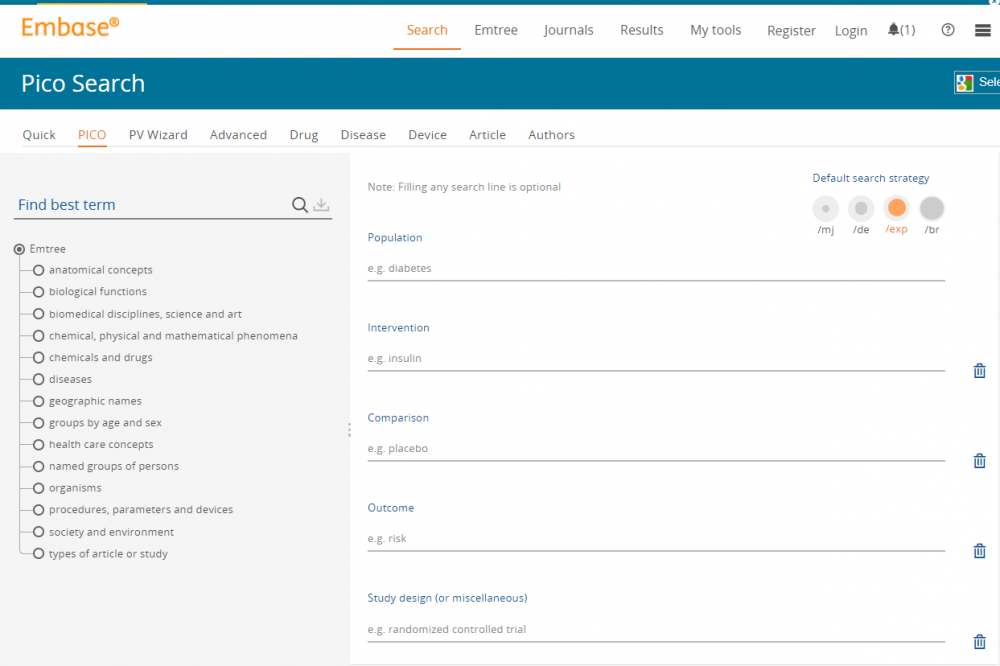
Task: Switch to the Article tab
Action: coord(487,135)
